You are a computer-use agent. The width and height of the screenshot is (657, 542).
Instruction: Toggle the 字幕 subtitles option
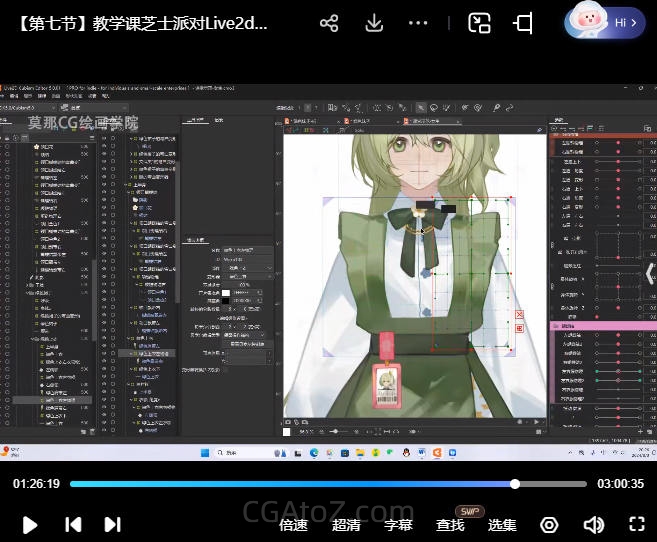(398, 525)
